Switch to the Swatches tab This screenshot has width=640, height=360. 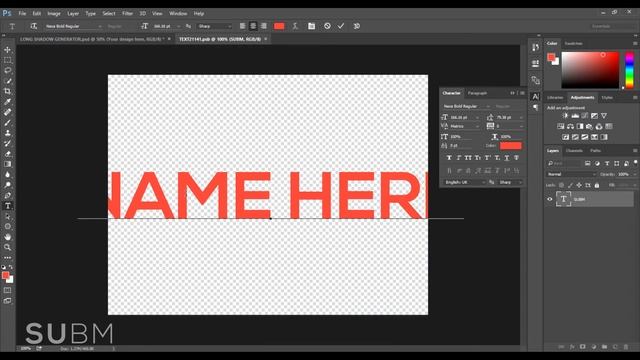pos(573,43)
